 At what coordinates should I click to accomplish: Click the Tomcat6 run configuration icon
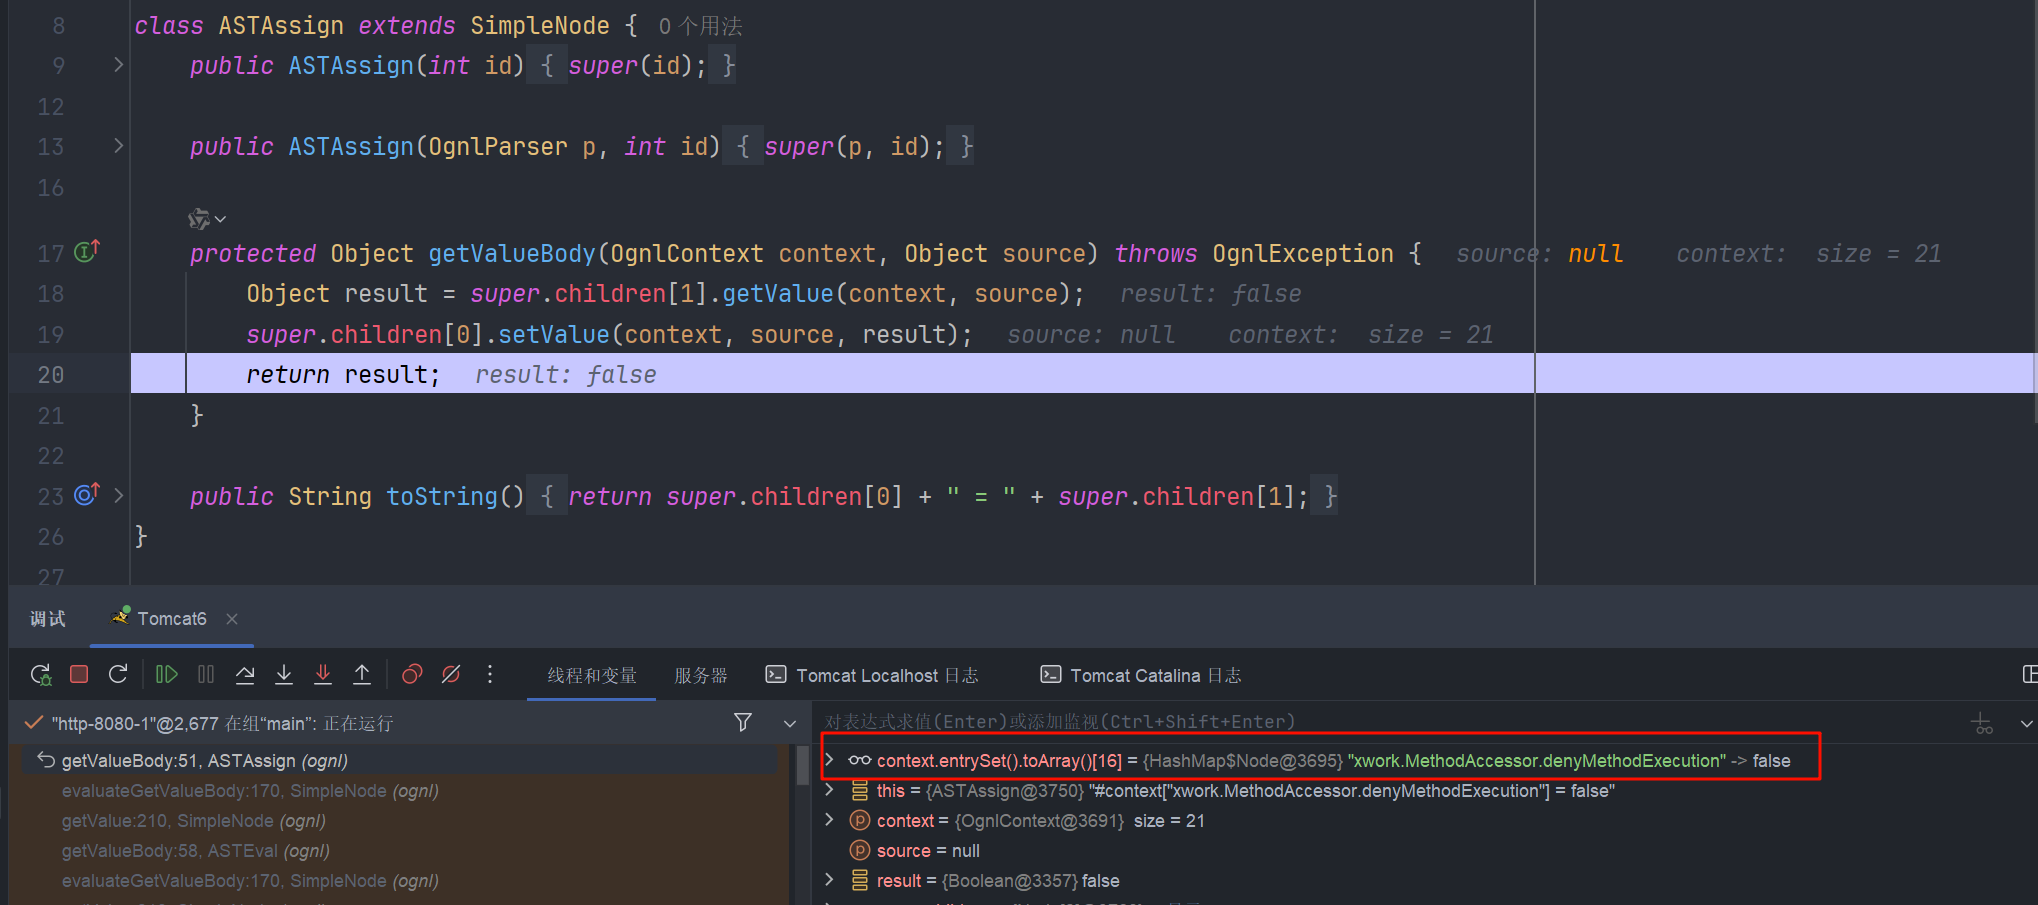[x=121, y=617]
